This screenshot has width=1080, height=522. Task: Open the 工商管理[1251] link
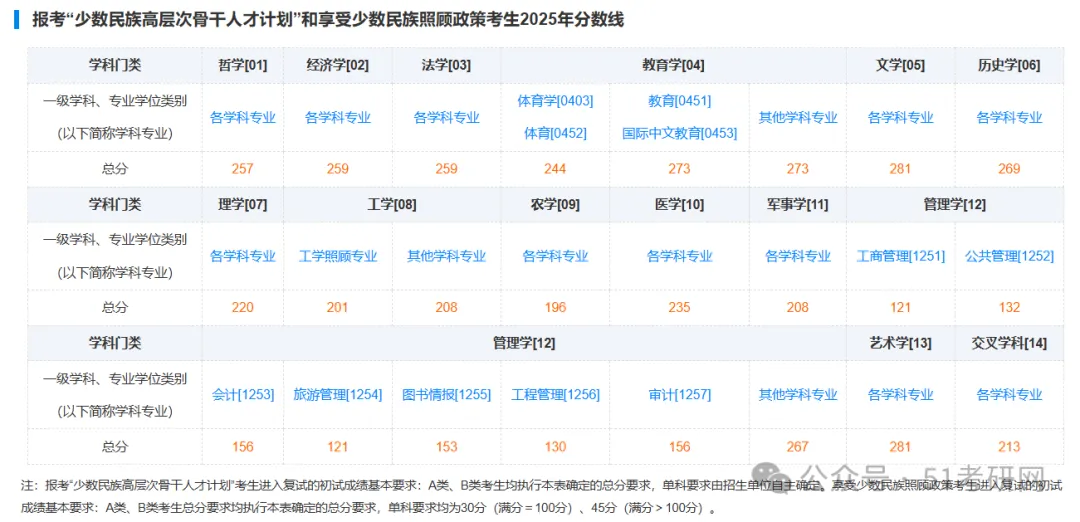point(900,257)
